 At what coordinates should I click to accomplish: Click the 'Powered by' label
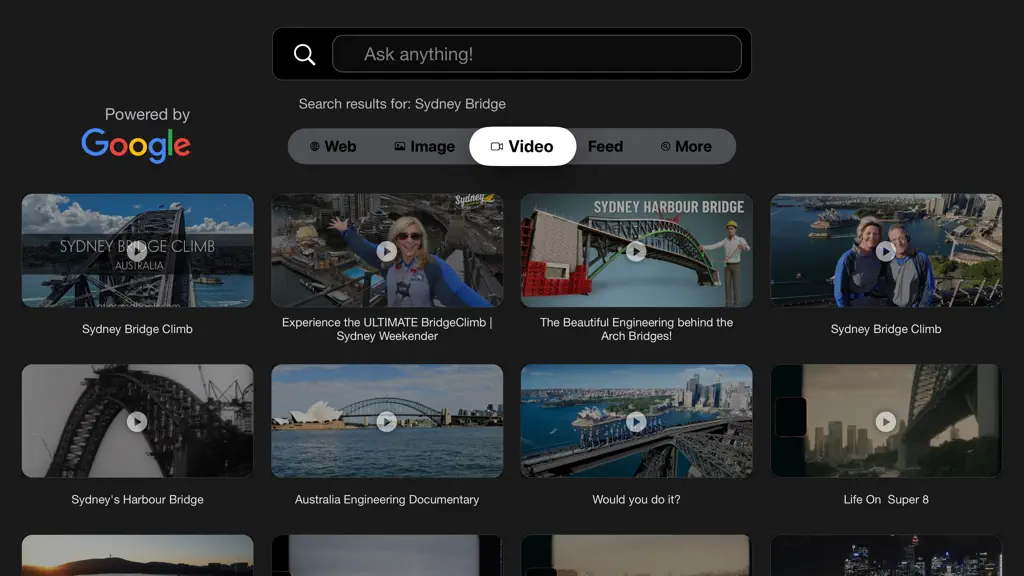(x=147, y=114)
